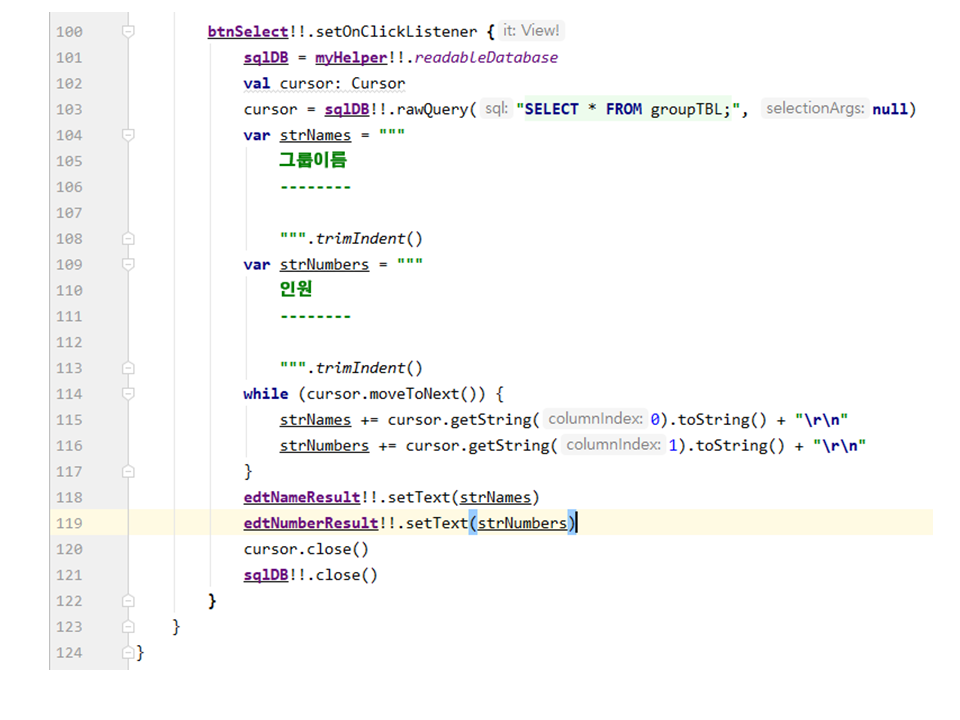960x720 pixels.
Task: Click the fold end marker at line 122
Action: pos(128,601)
